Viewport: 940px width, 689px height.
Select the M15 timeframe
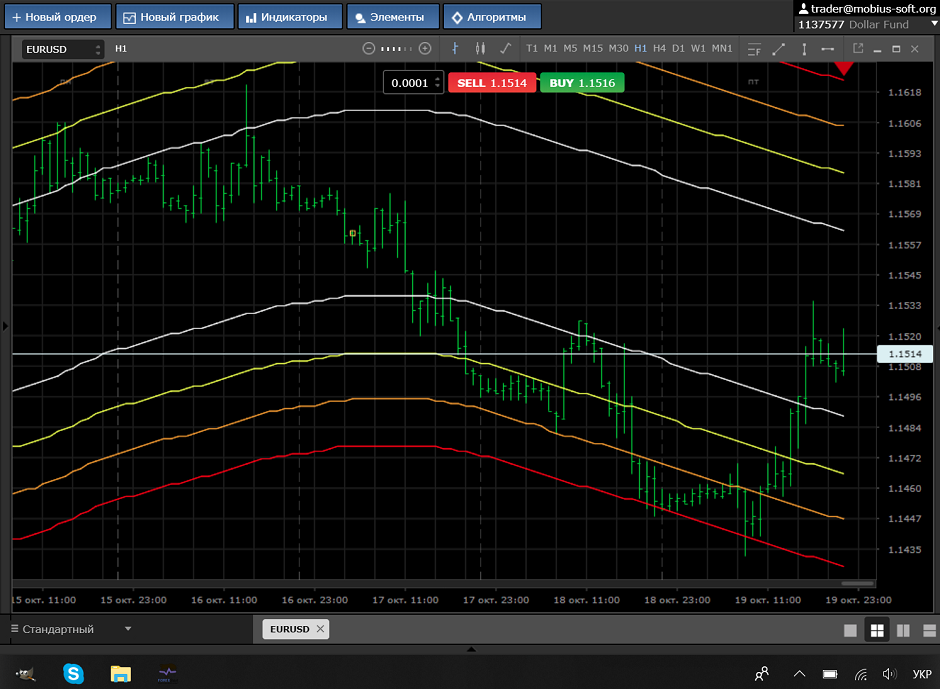pyautogui.click(x=593, y=48)
